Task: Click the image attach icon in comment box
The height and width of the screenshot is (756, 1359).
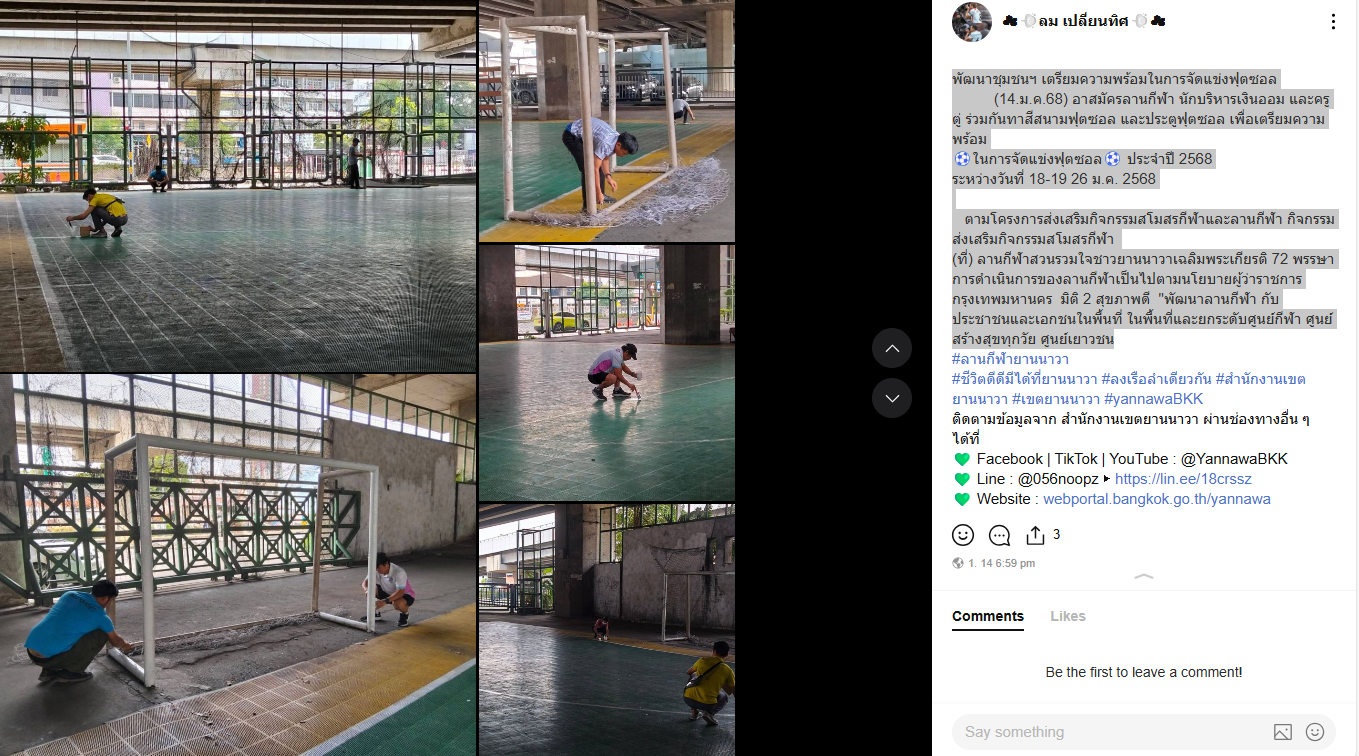Action: pyautogui.click(x=1283, y=732)
